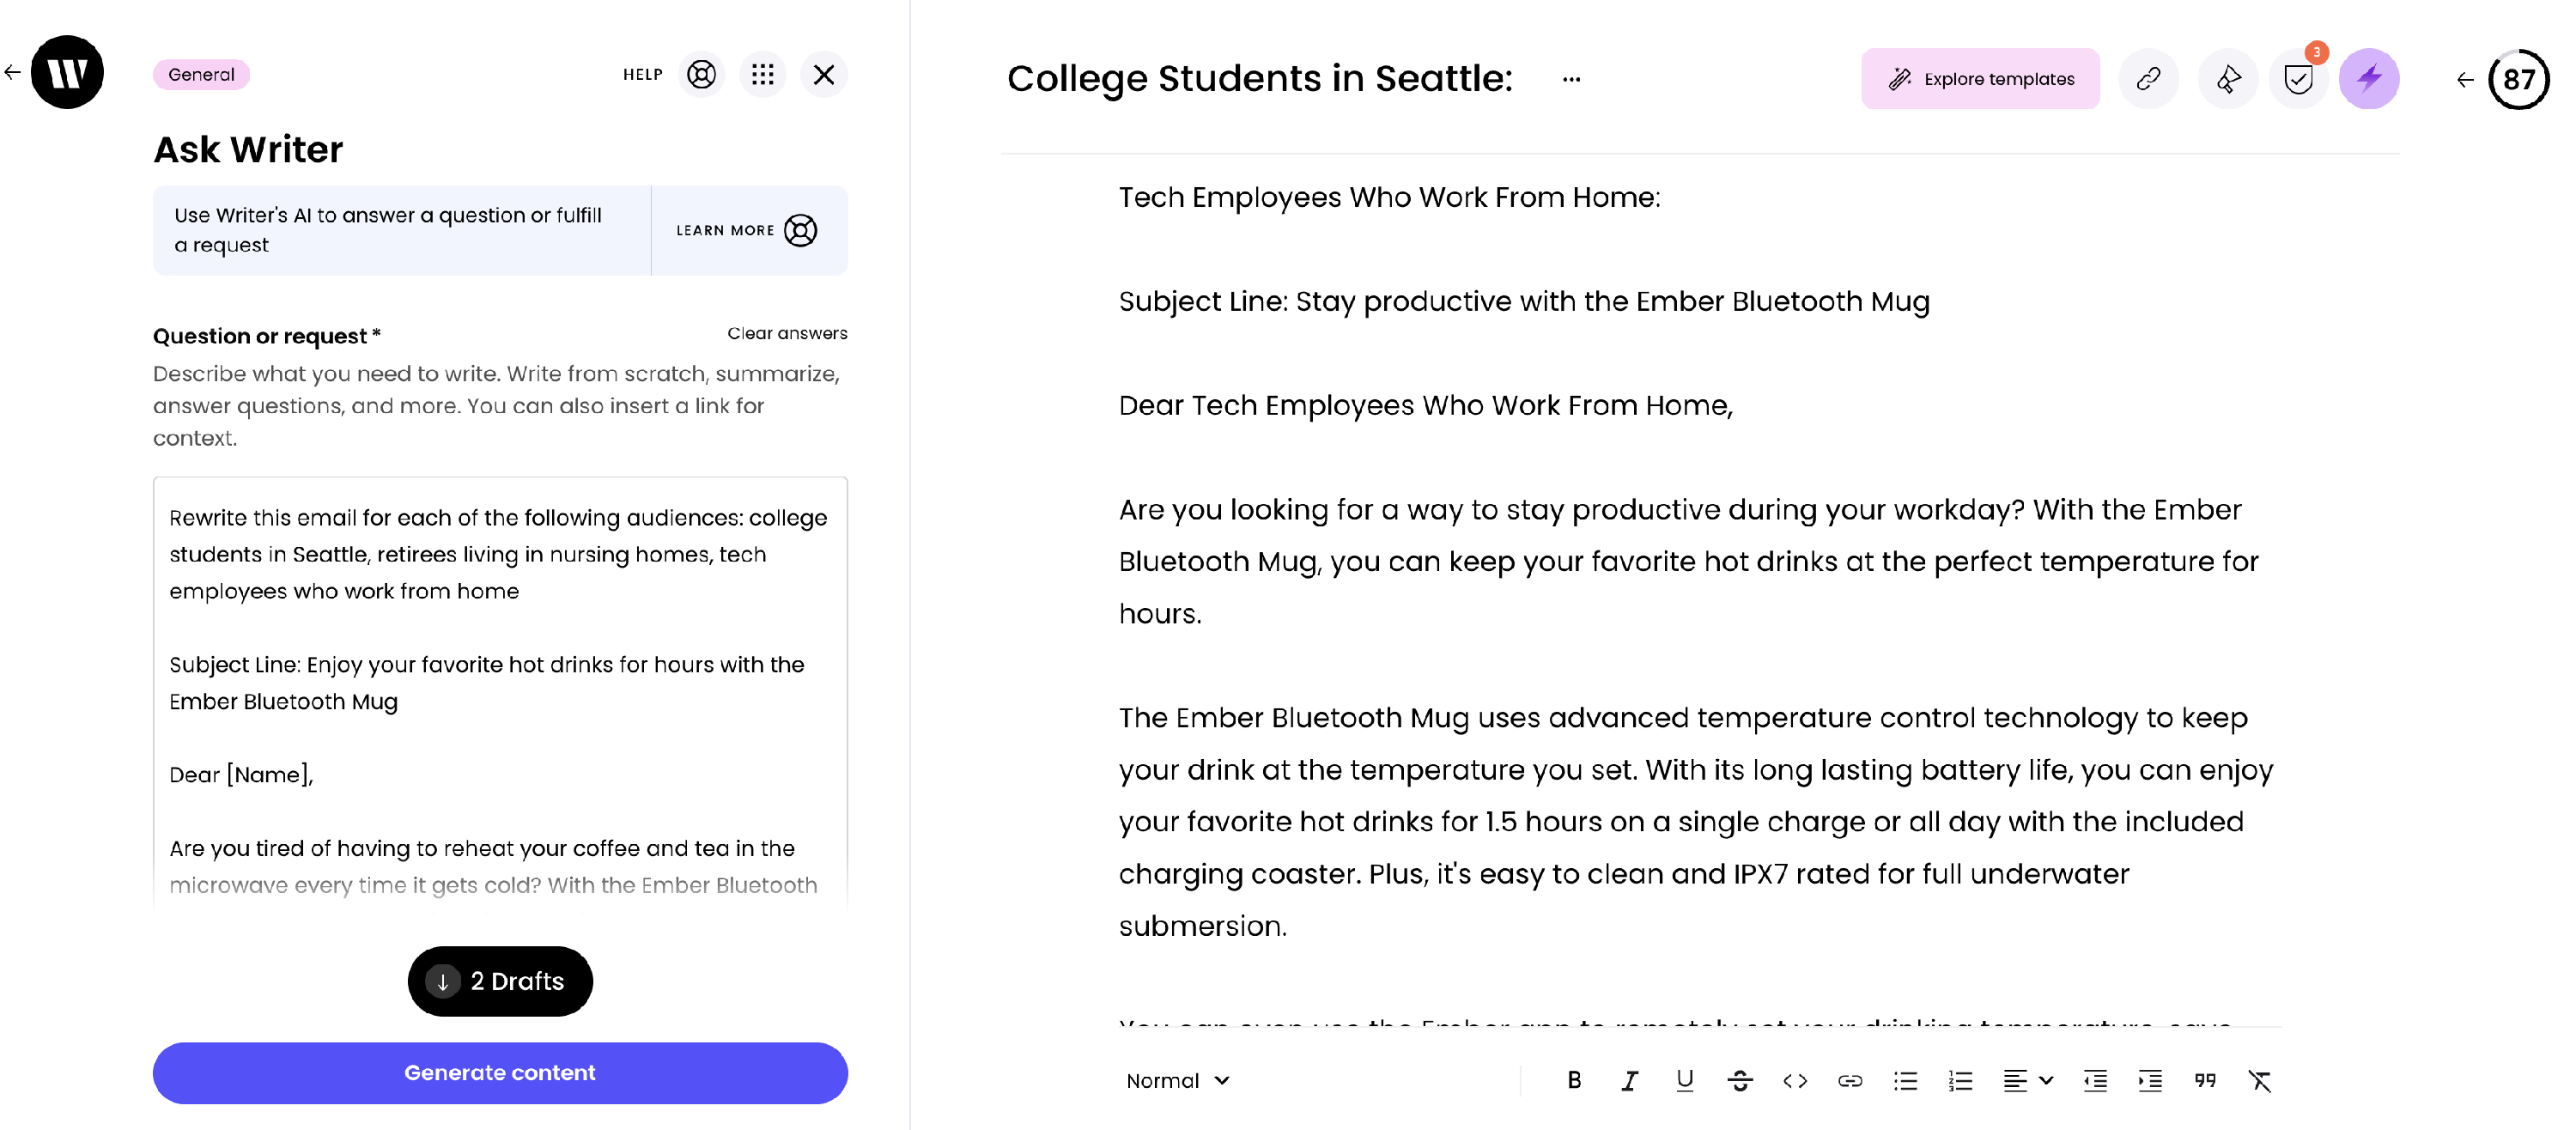This screenshot has height=1130, width=2576.
Task: Click the arrow left of score 87
Action: [2465, 80]
